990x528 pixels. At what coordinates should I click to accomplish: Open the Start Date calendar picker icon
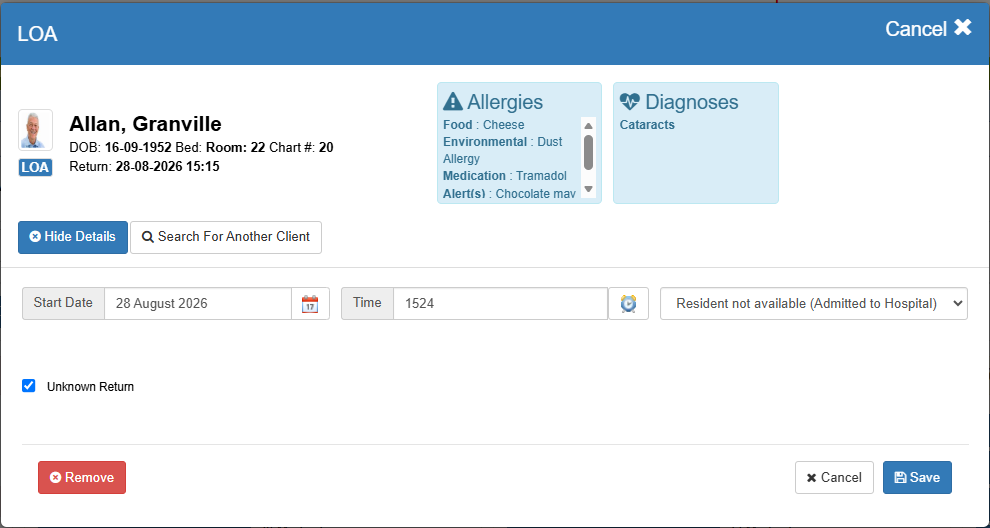(x=310, y=304)
